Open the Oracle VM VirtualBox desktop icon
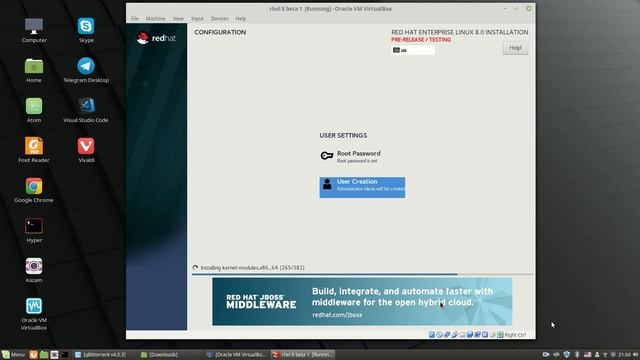 coord(34,306)
